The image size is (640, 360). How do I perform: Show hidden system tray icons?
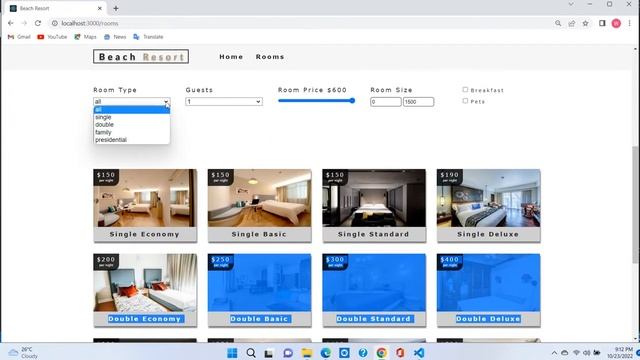554,353
